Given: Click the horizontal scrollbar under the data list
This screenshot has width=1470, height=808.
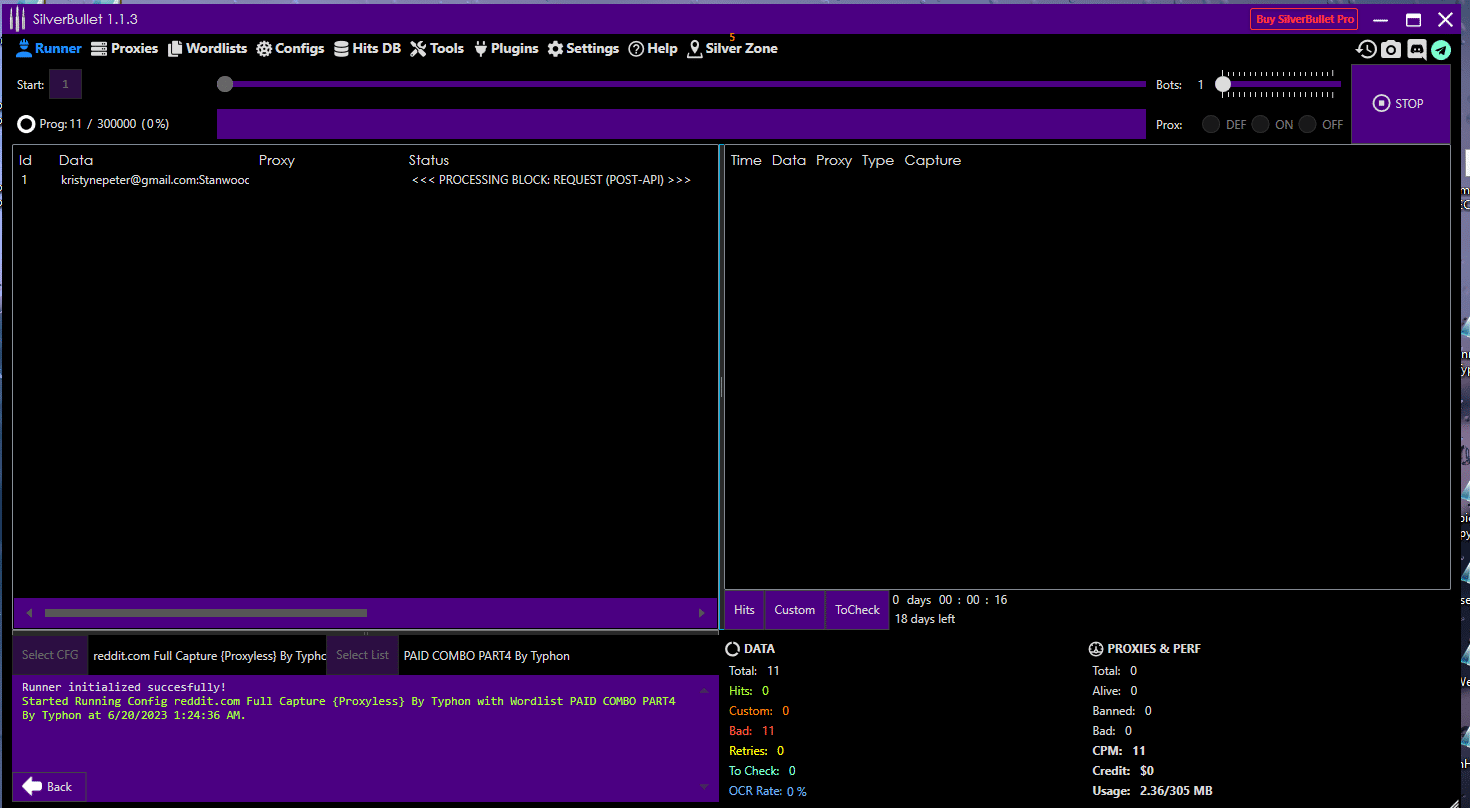Looking at the screenshot, I should (205, 613).
